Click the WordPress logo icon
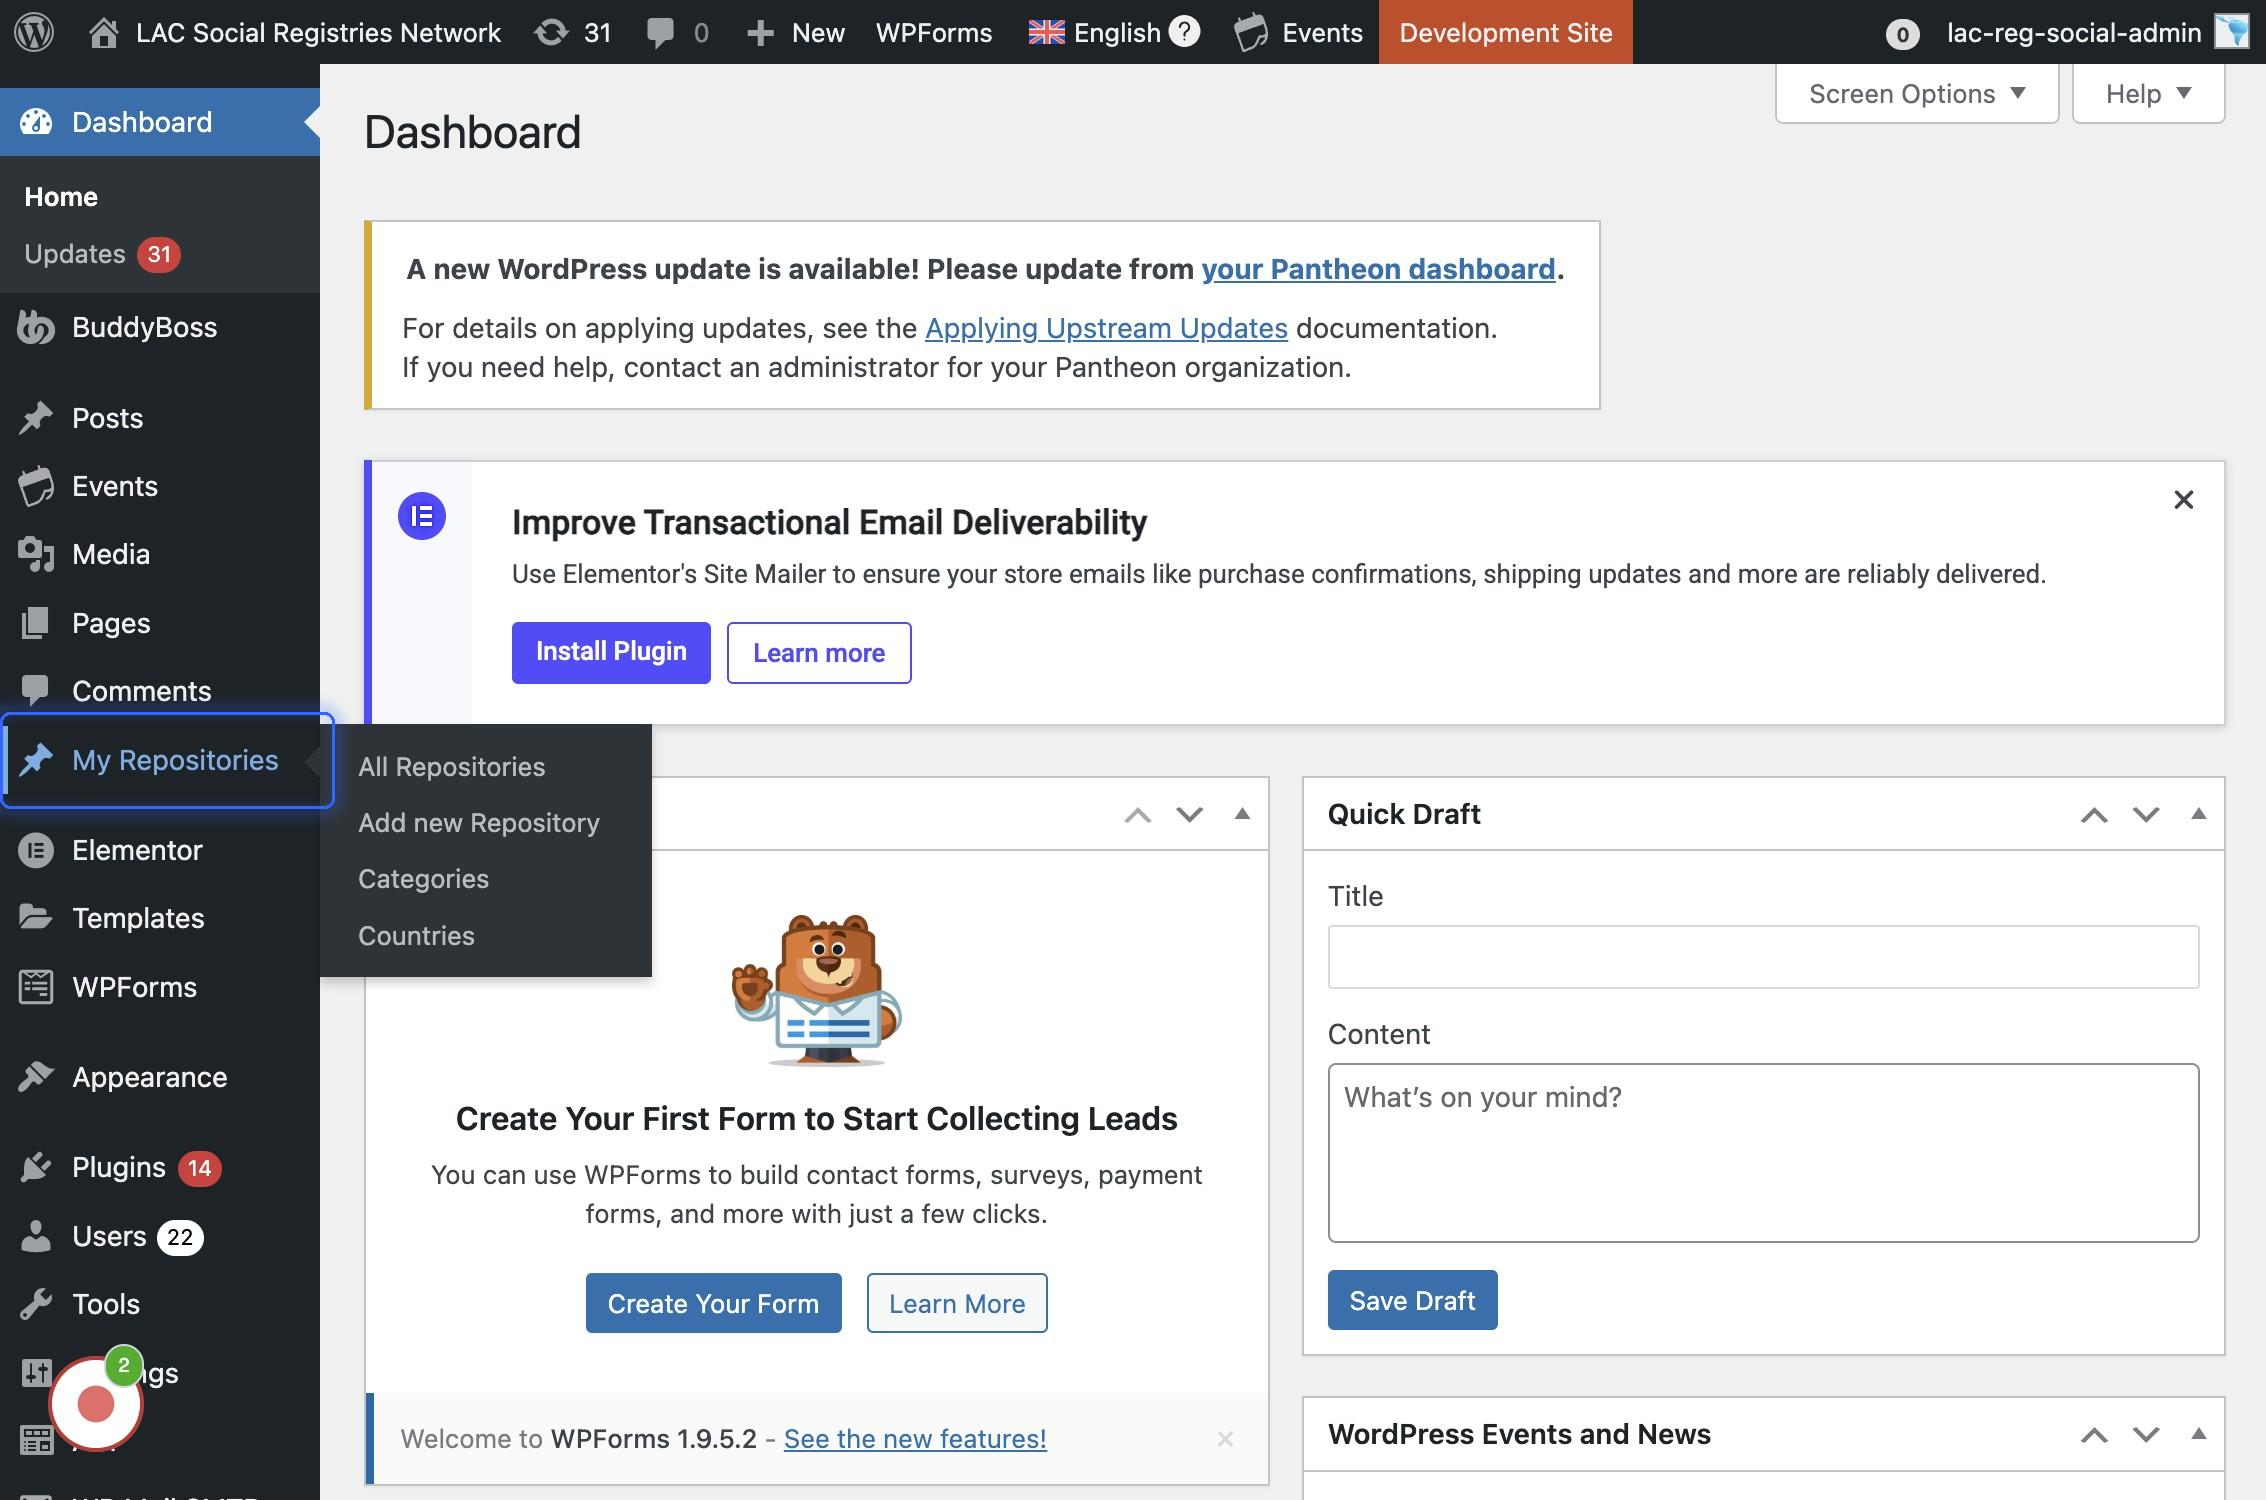The height and width of the screenshot is (1500, 2266). tap(34, 32)
